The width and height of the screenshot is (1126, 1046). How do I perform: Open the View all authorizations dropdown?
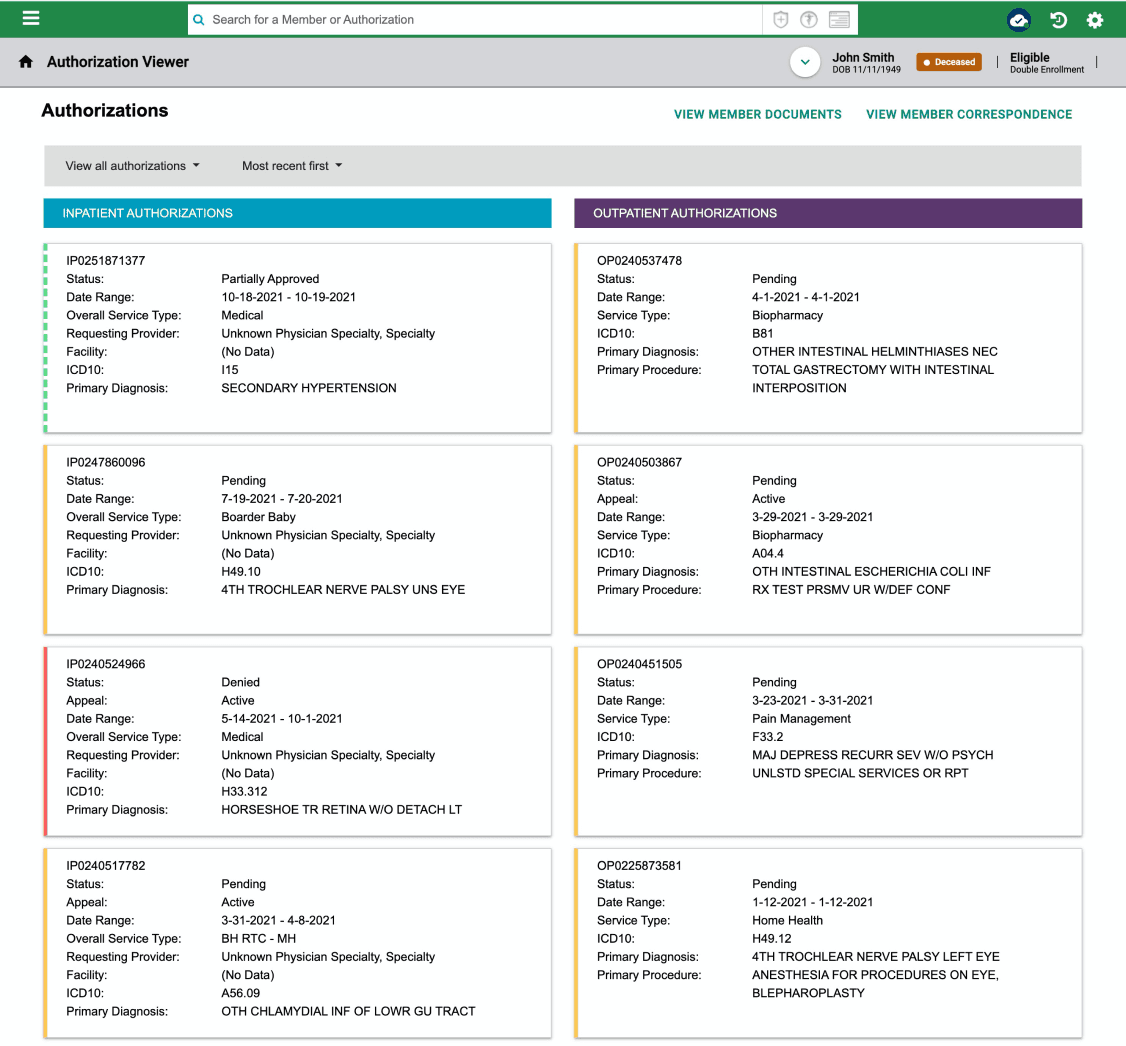tap(133, 166)
